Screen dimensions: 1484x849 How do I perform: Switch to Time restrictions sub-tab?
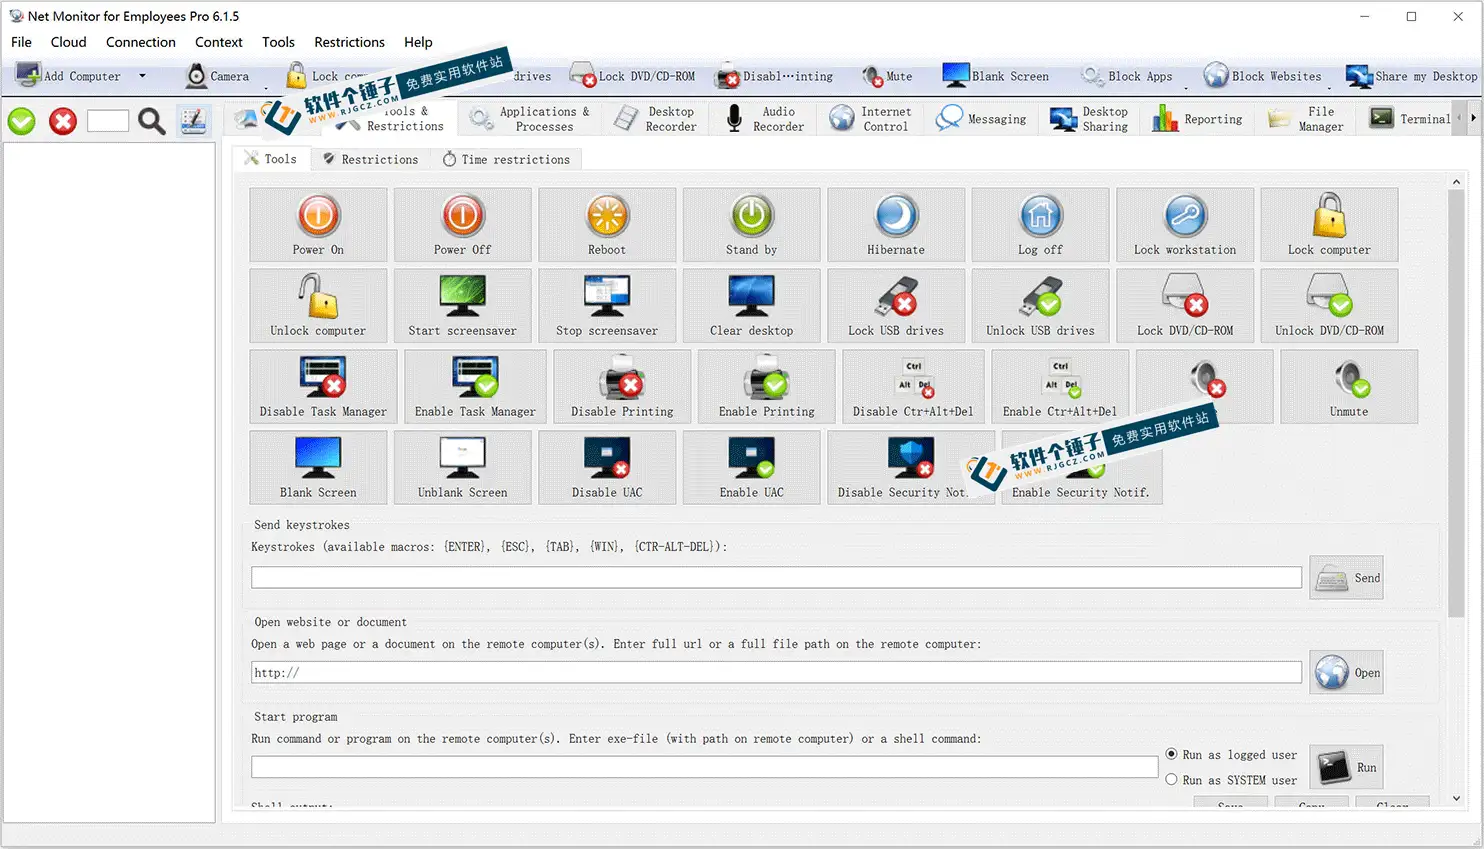(506, 159)
